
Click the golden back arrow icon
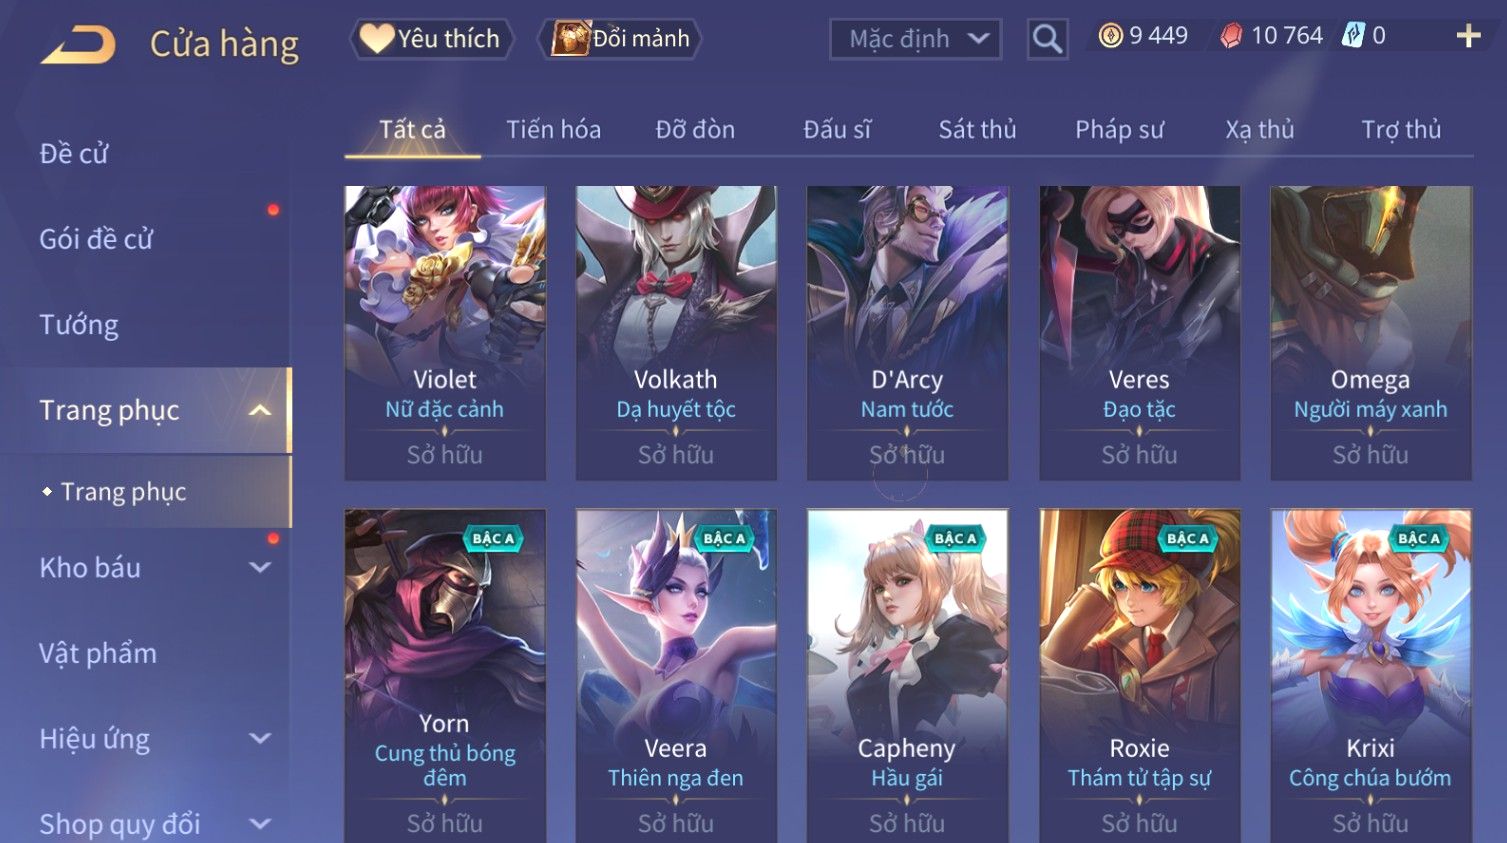click(x=78, y=45)
